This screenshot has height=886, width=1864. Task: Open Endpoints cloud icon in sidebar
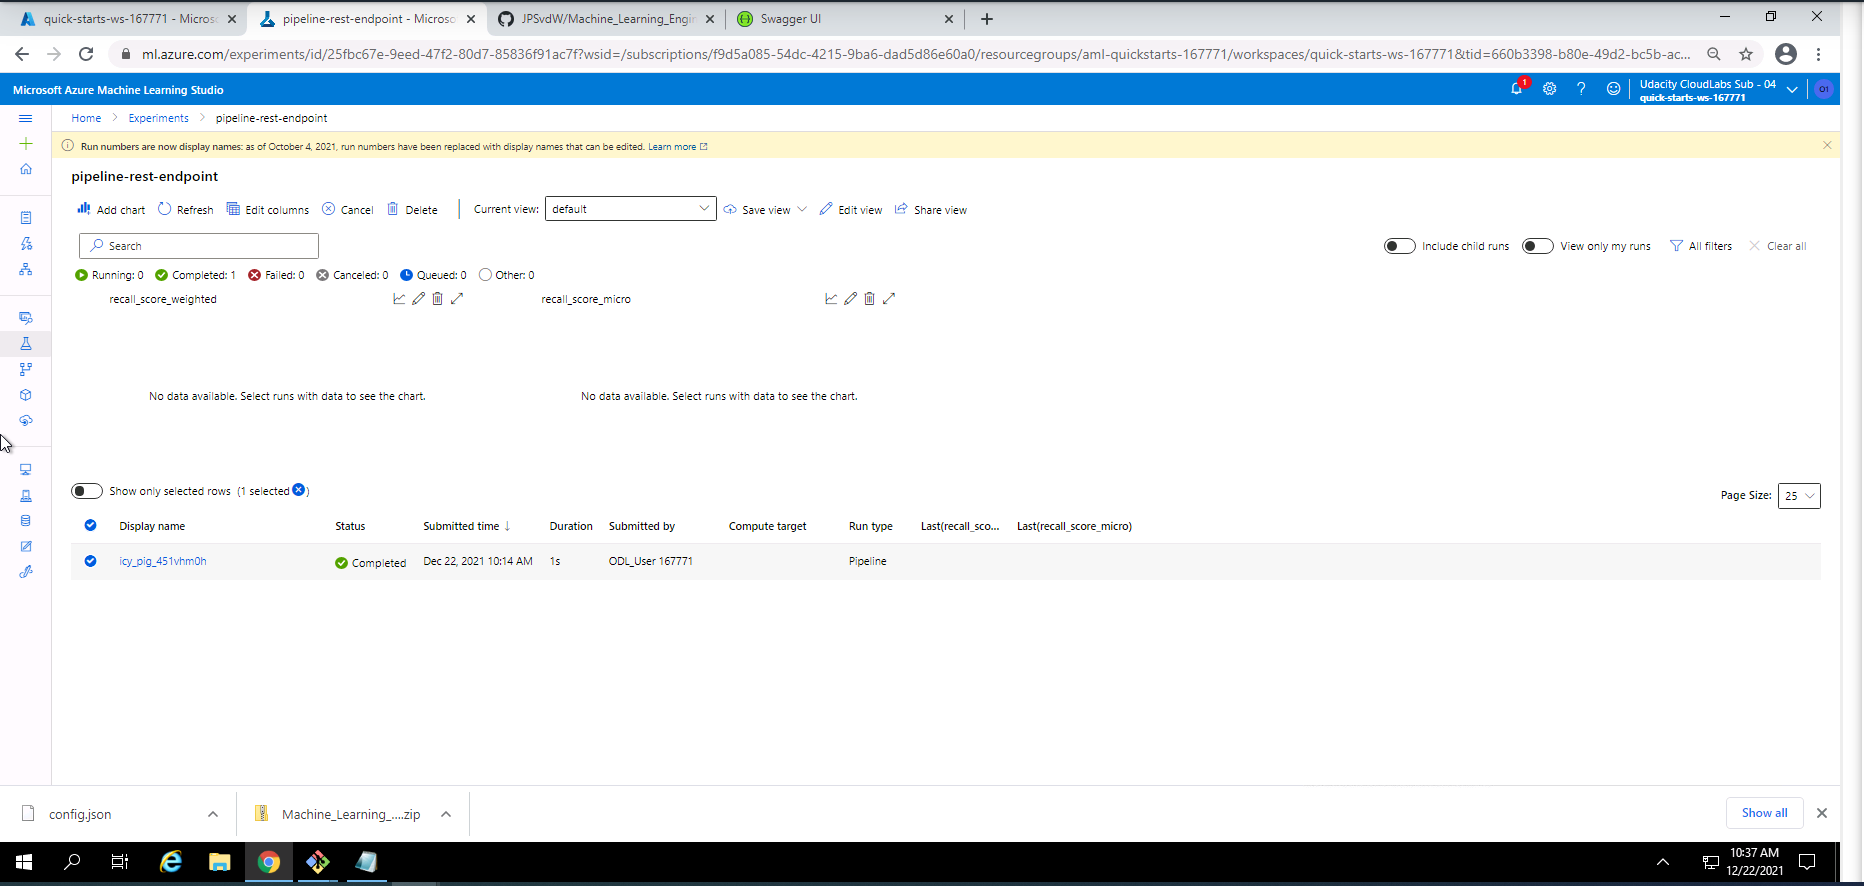(x=26, y=421)
